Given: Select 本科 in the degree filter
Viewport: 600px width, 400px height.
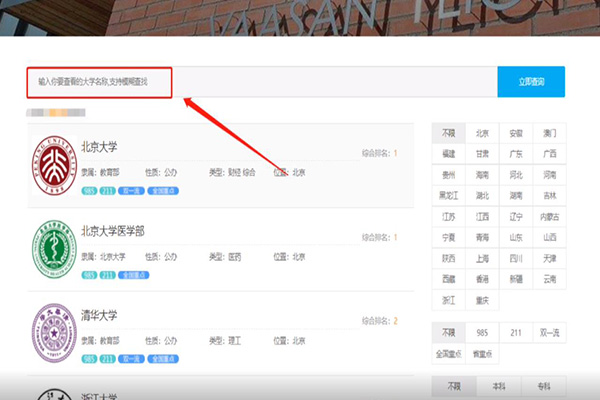Looking at the screenshot, I should pyautogui.click(x=499, y=387).
